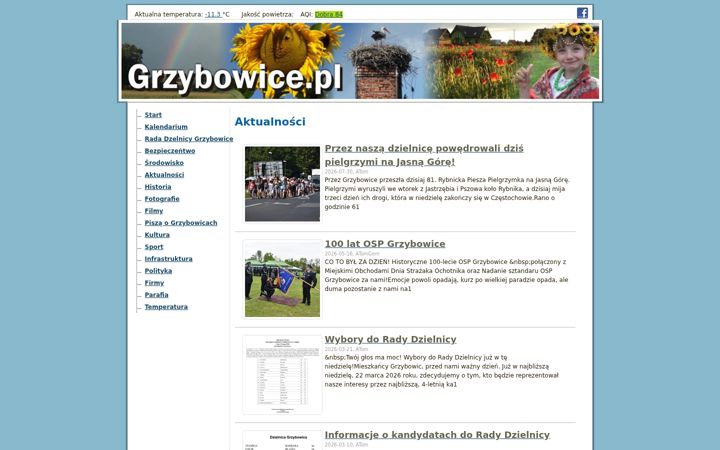Open the Wybory do Rady Dzielnicy article
720x450 pixels.
[390, 339]
